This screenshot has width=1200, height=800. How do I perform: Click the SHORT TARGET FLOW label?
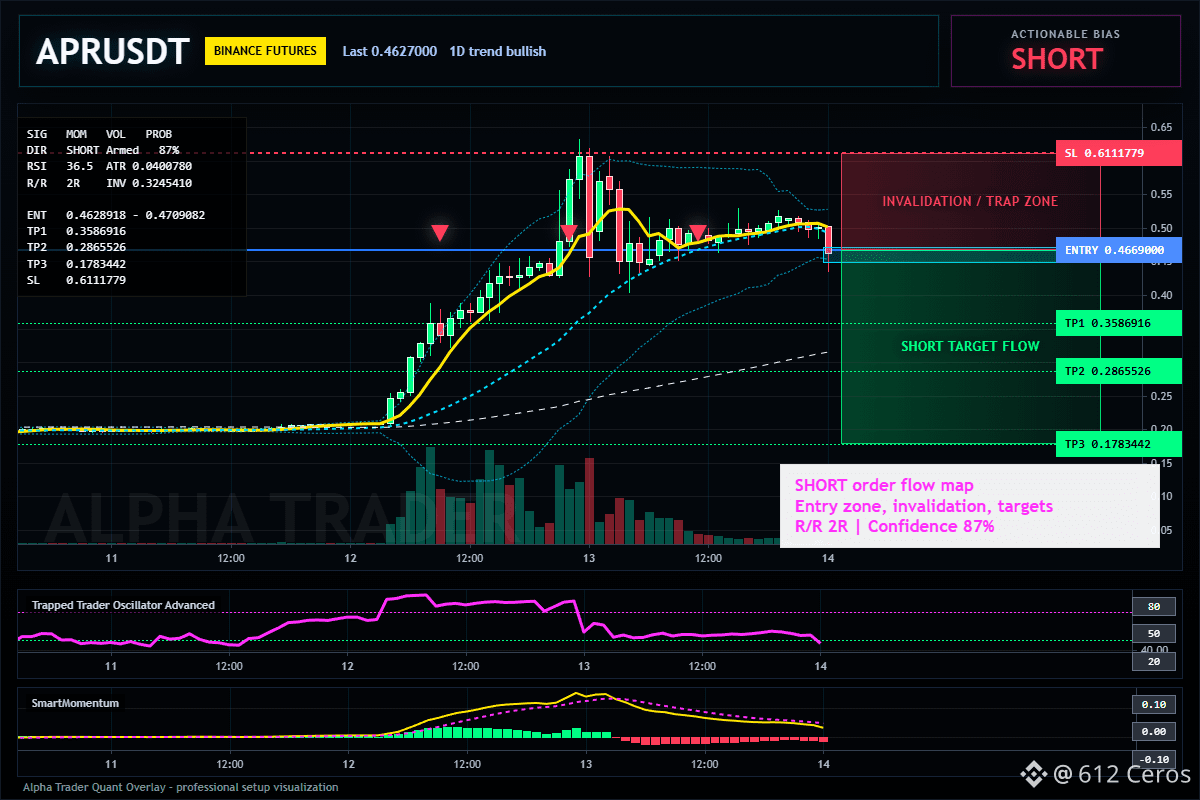[x=970, y=347]
